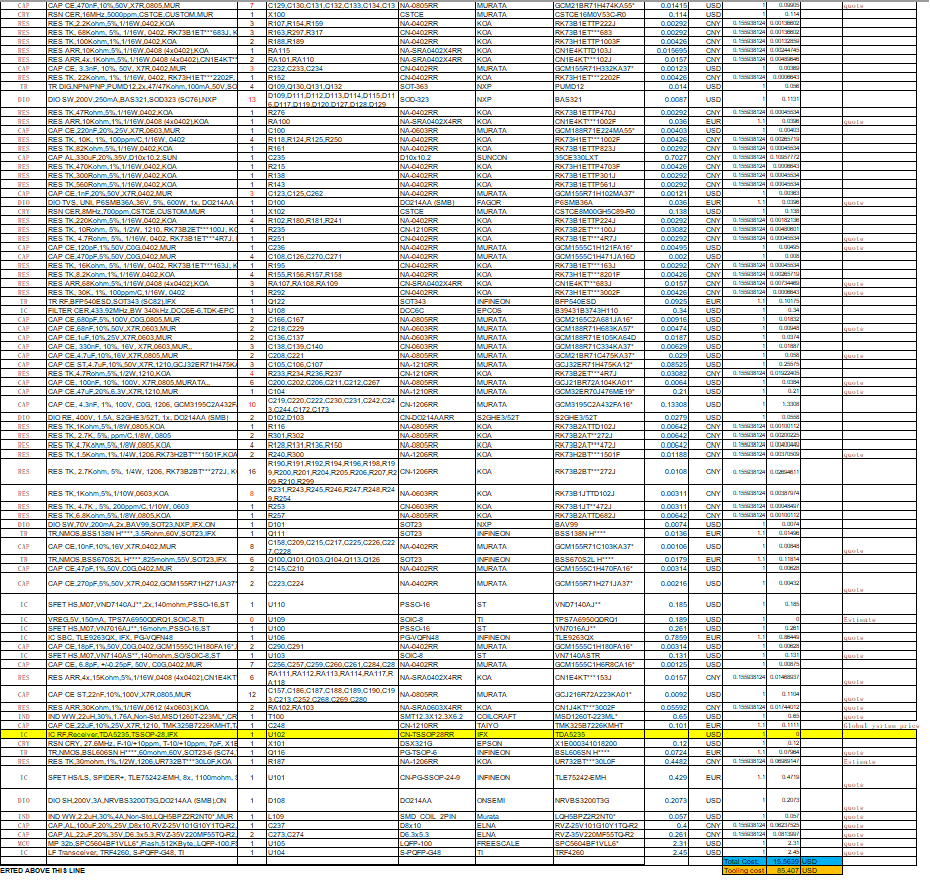Screen dimensions: 930x884
Task: Click the 'DSX321G' package cell
Action: 437,743
